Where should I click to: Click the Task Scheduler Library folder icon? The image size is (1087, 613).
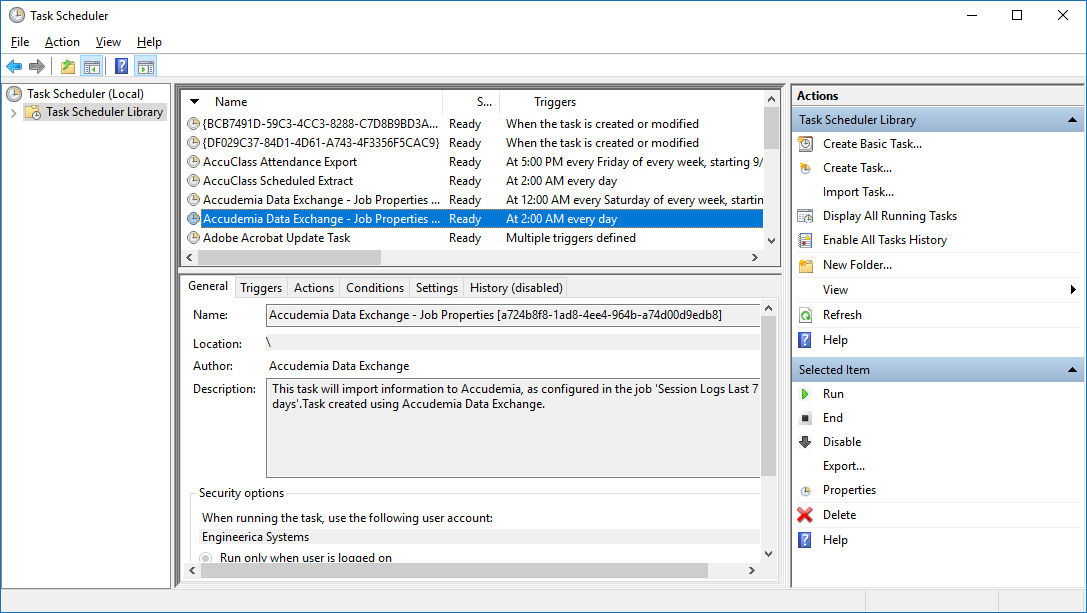pos(33,112)
